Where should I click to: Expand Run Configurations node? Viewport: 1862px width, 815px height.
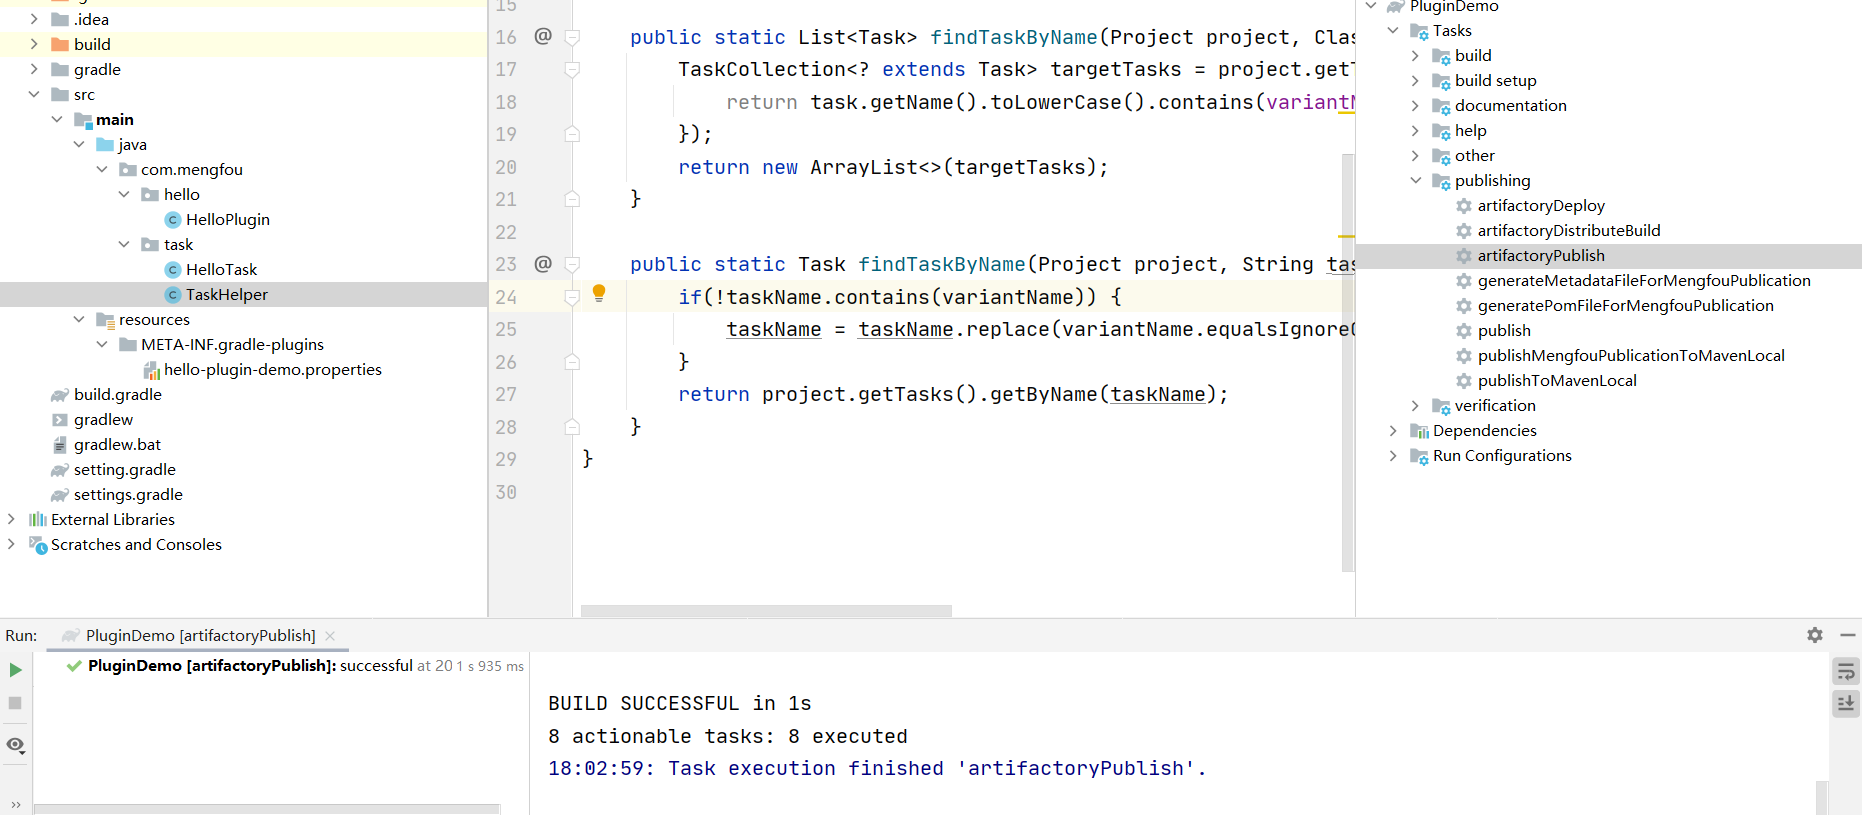click(1393, 455)
